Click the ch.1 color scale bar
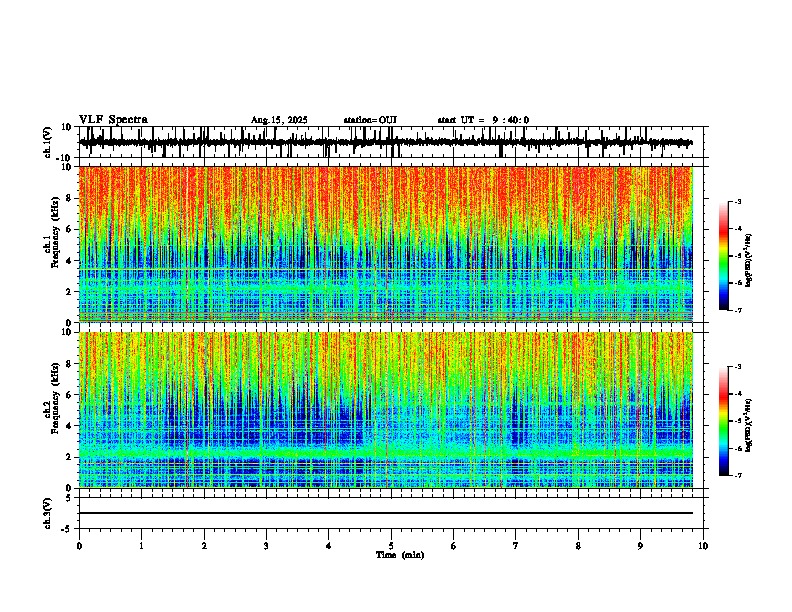Viewport: 792px width, 612px height. point(724,256)
